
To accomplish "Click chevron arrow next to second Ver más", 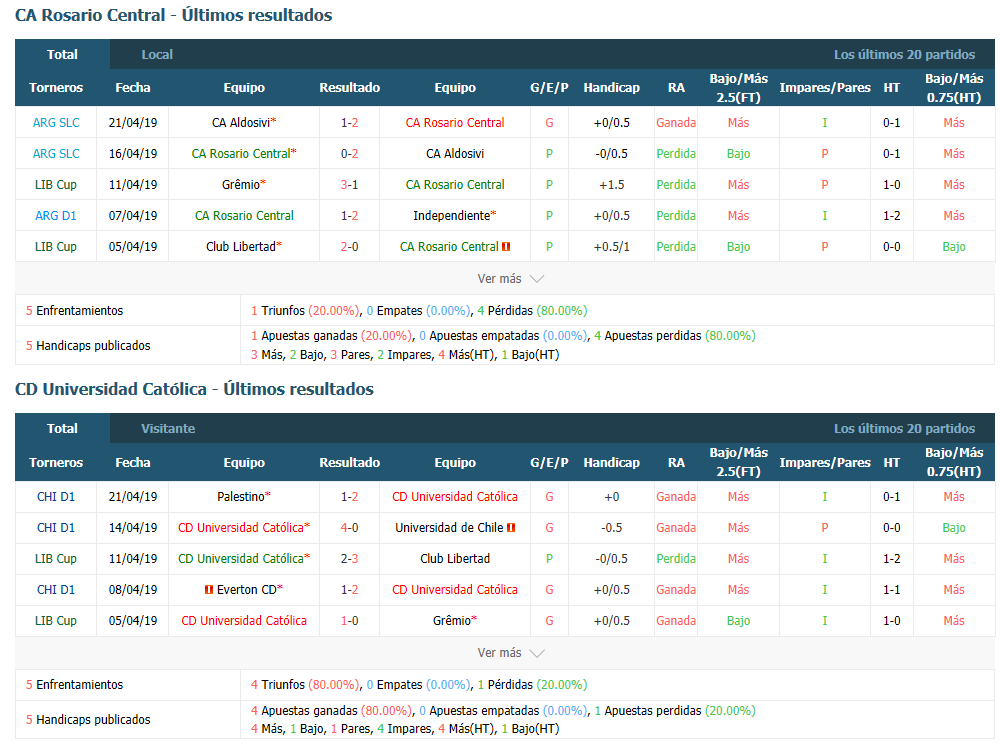I will tap(537, 653).
